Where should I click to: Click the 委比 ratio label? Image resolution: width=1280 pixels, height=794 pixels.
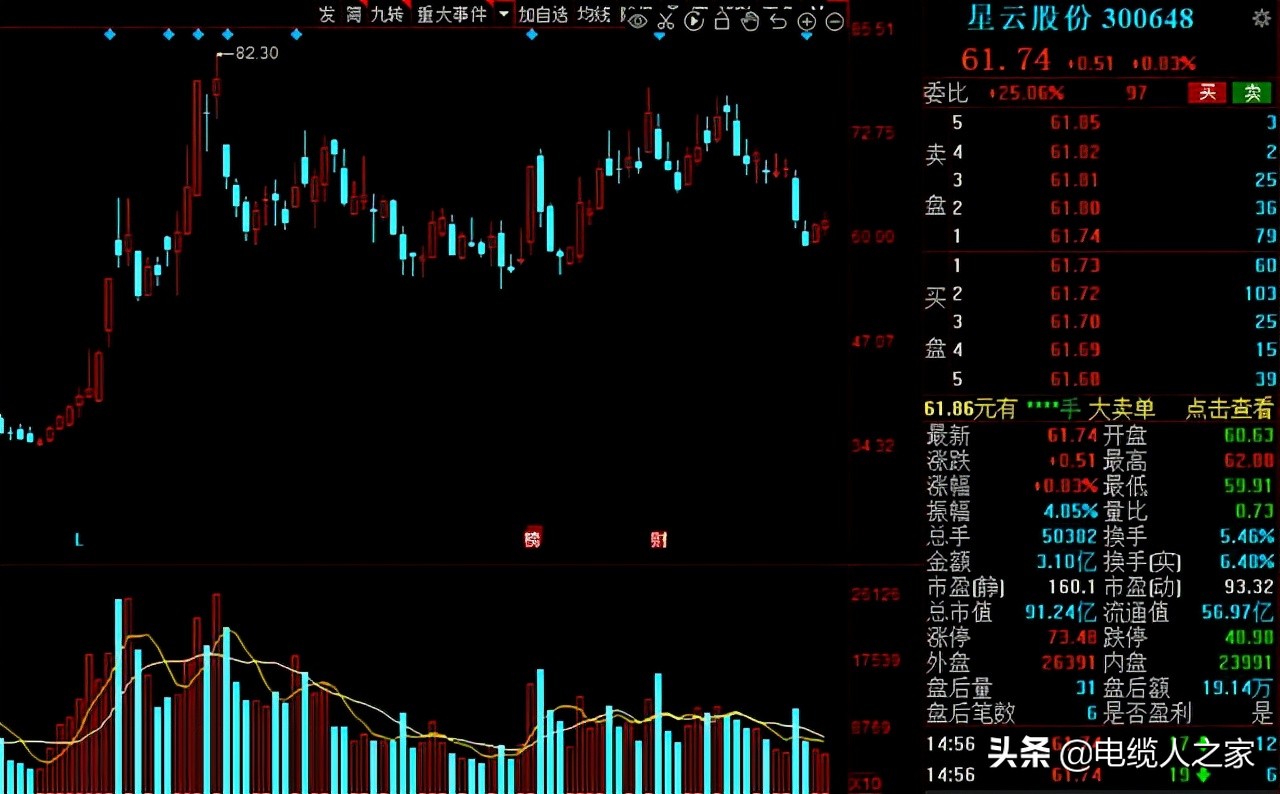[946, 93]
